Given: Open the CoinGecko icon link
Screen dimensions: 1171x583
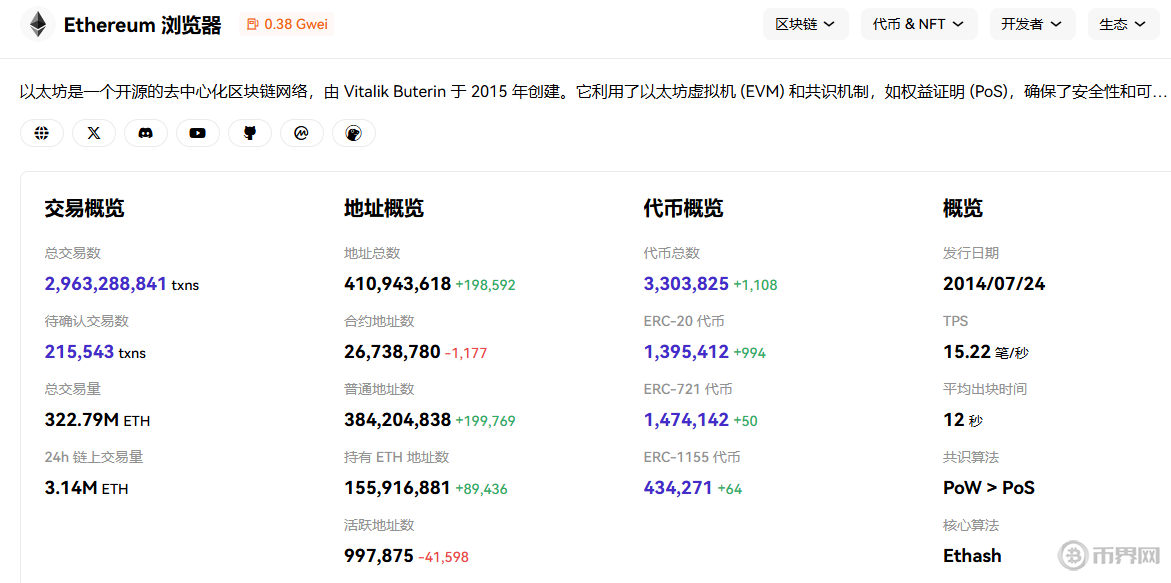Looking at the screenshot, I should click(354, 133).
